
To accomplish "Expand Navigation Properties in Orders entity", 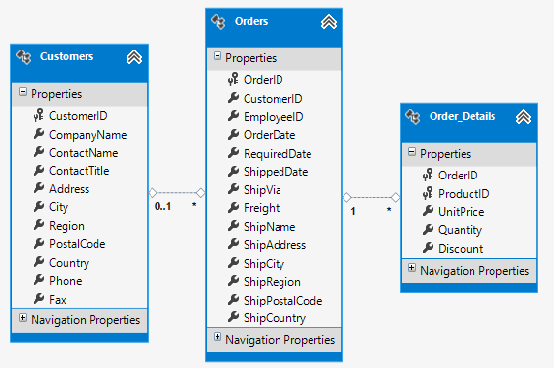I will pyautogui.click(x=217, y=337).
